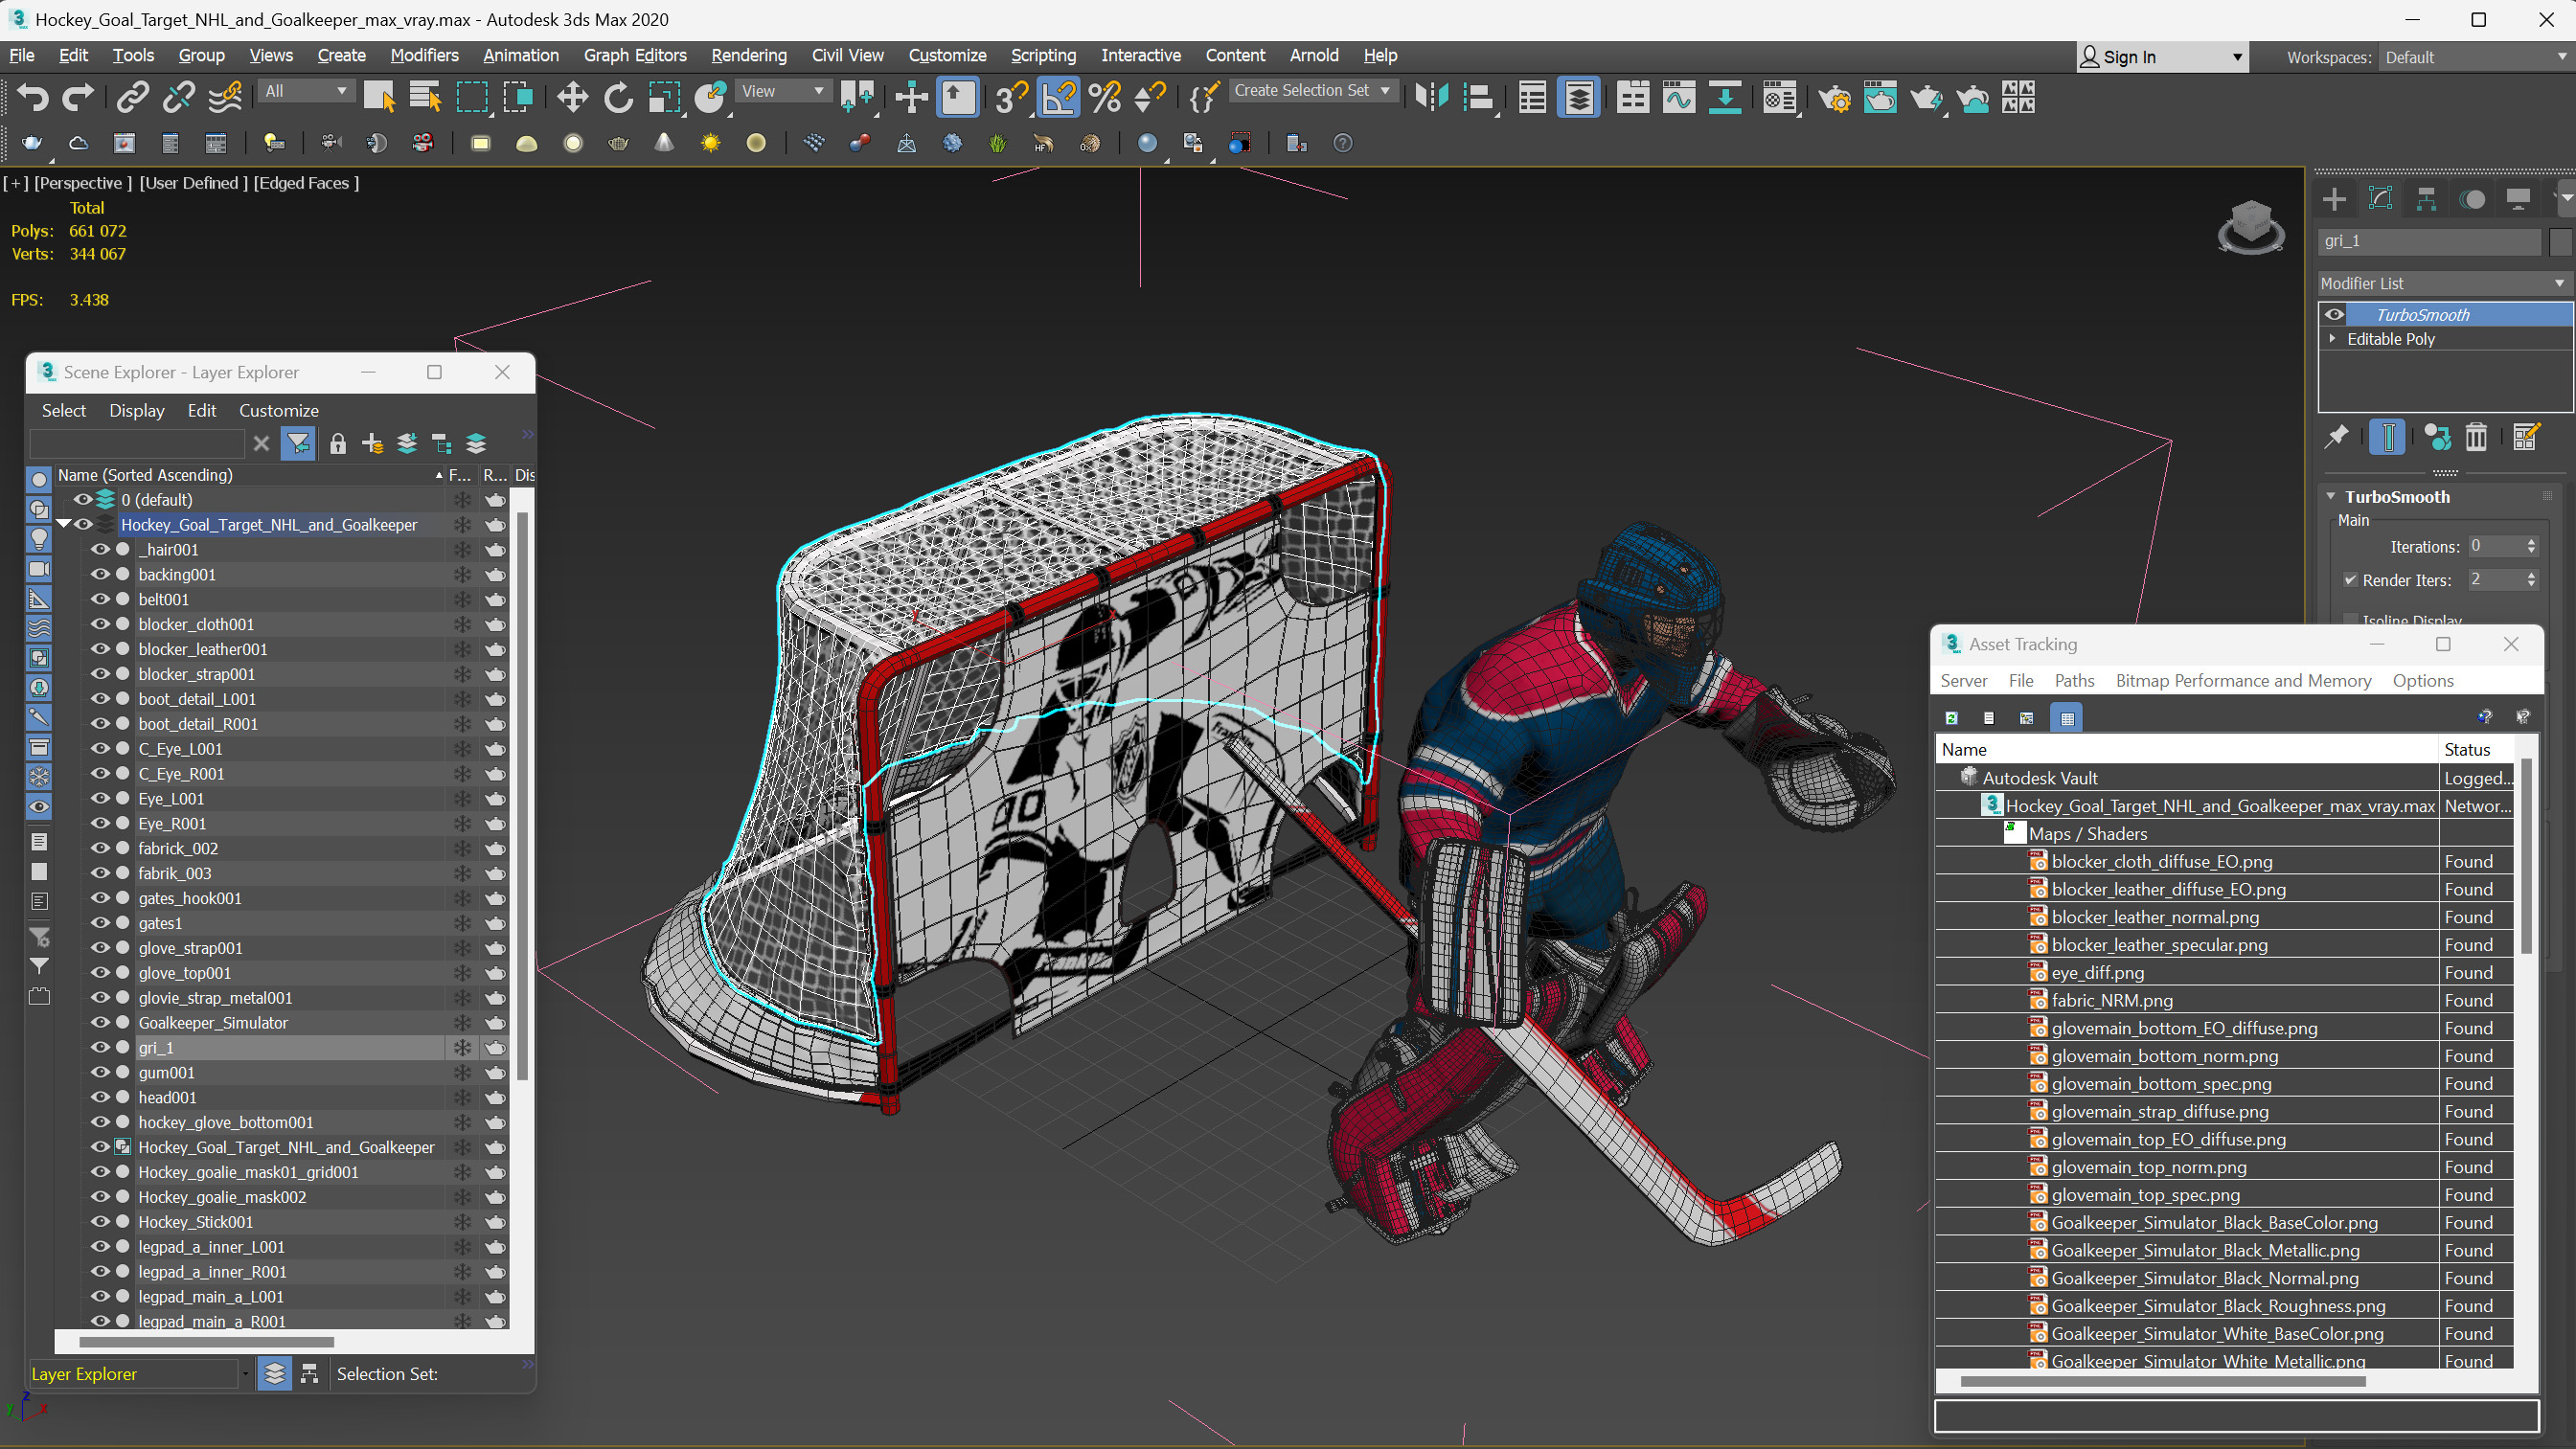Collapse the TurboSmooth rollout
Image resolution: width=2576 pixels, height=1449 pixels.
point(2331,496)
